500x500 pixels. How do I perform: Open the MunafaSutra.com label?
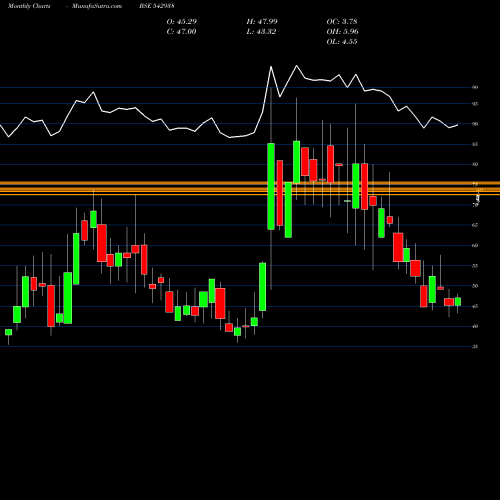point(97,6)
